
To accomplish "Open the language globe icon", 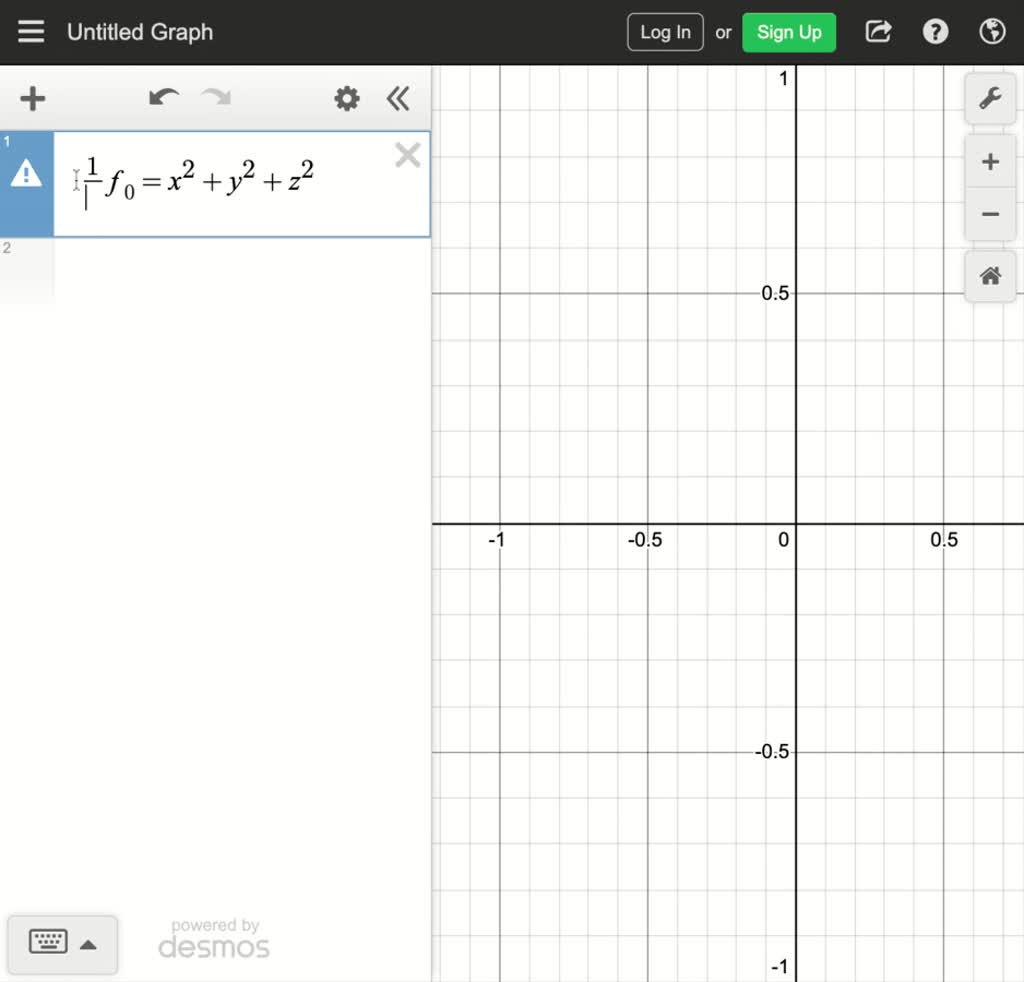I will click(x=992, y=31).
